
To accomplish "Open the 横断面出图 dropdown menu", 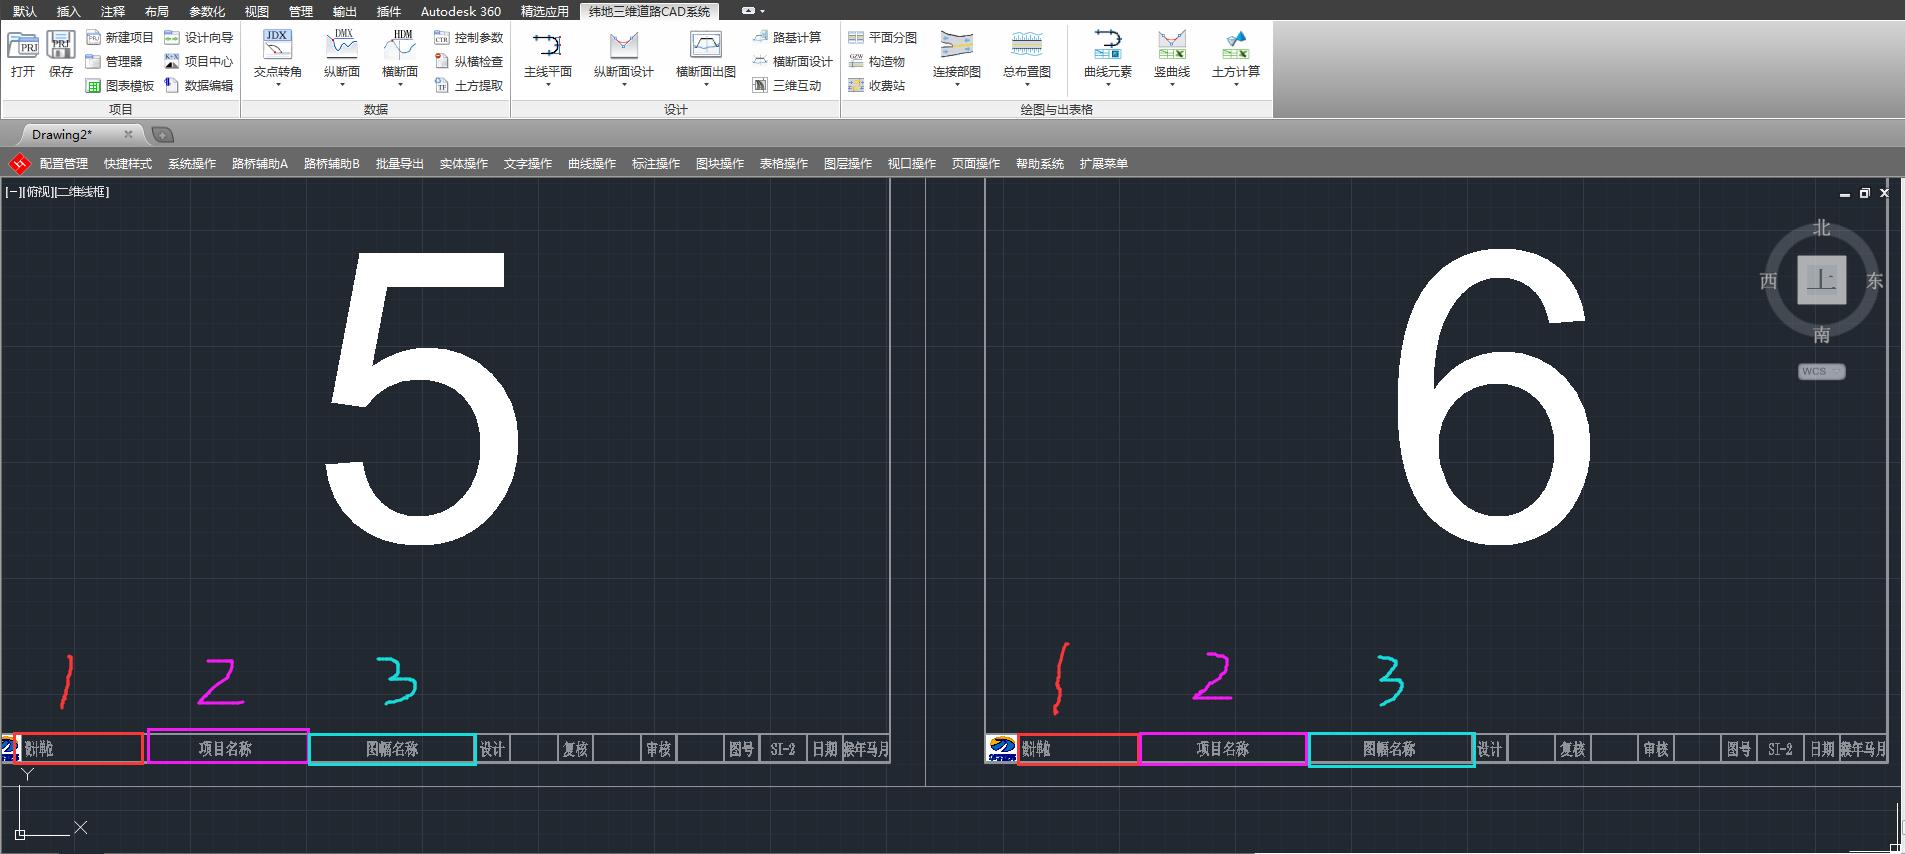I will (706, 84).
